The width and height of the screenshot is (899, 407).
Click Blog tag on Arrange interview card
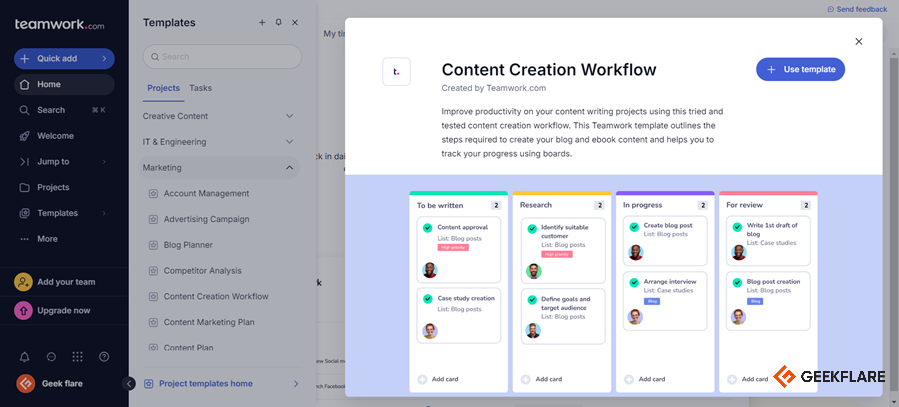click(652, 301)
